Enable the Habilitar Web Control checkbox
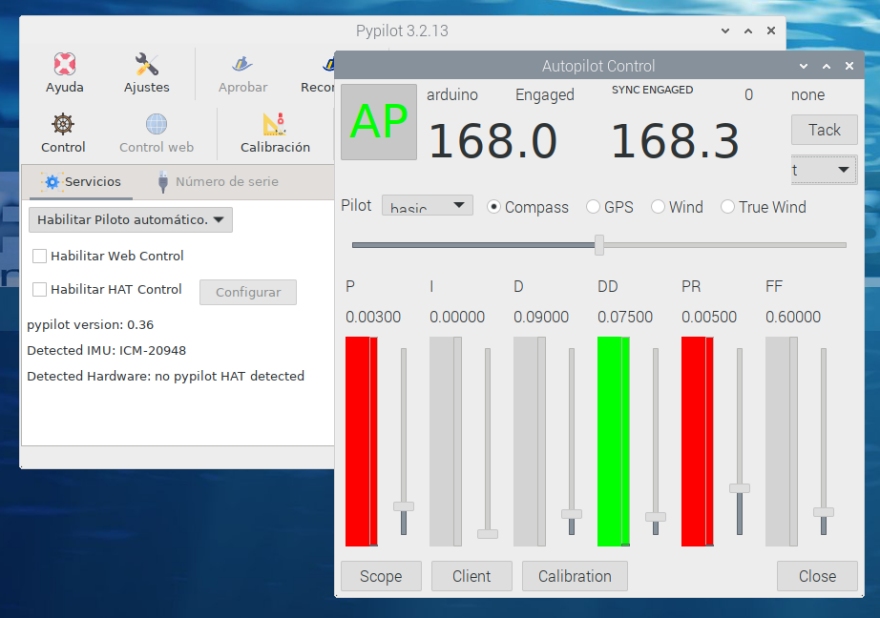The width and height of the screenshot is (880, 618). pos(40,256)
